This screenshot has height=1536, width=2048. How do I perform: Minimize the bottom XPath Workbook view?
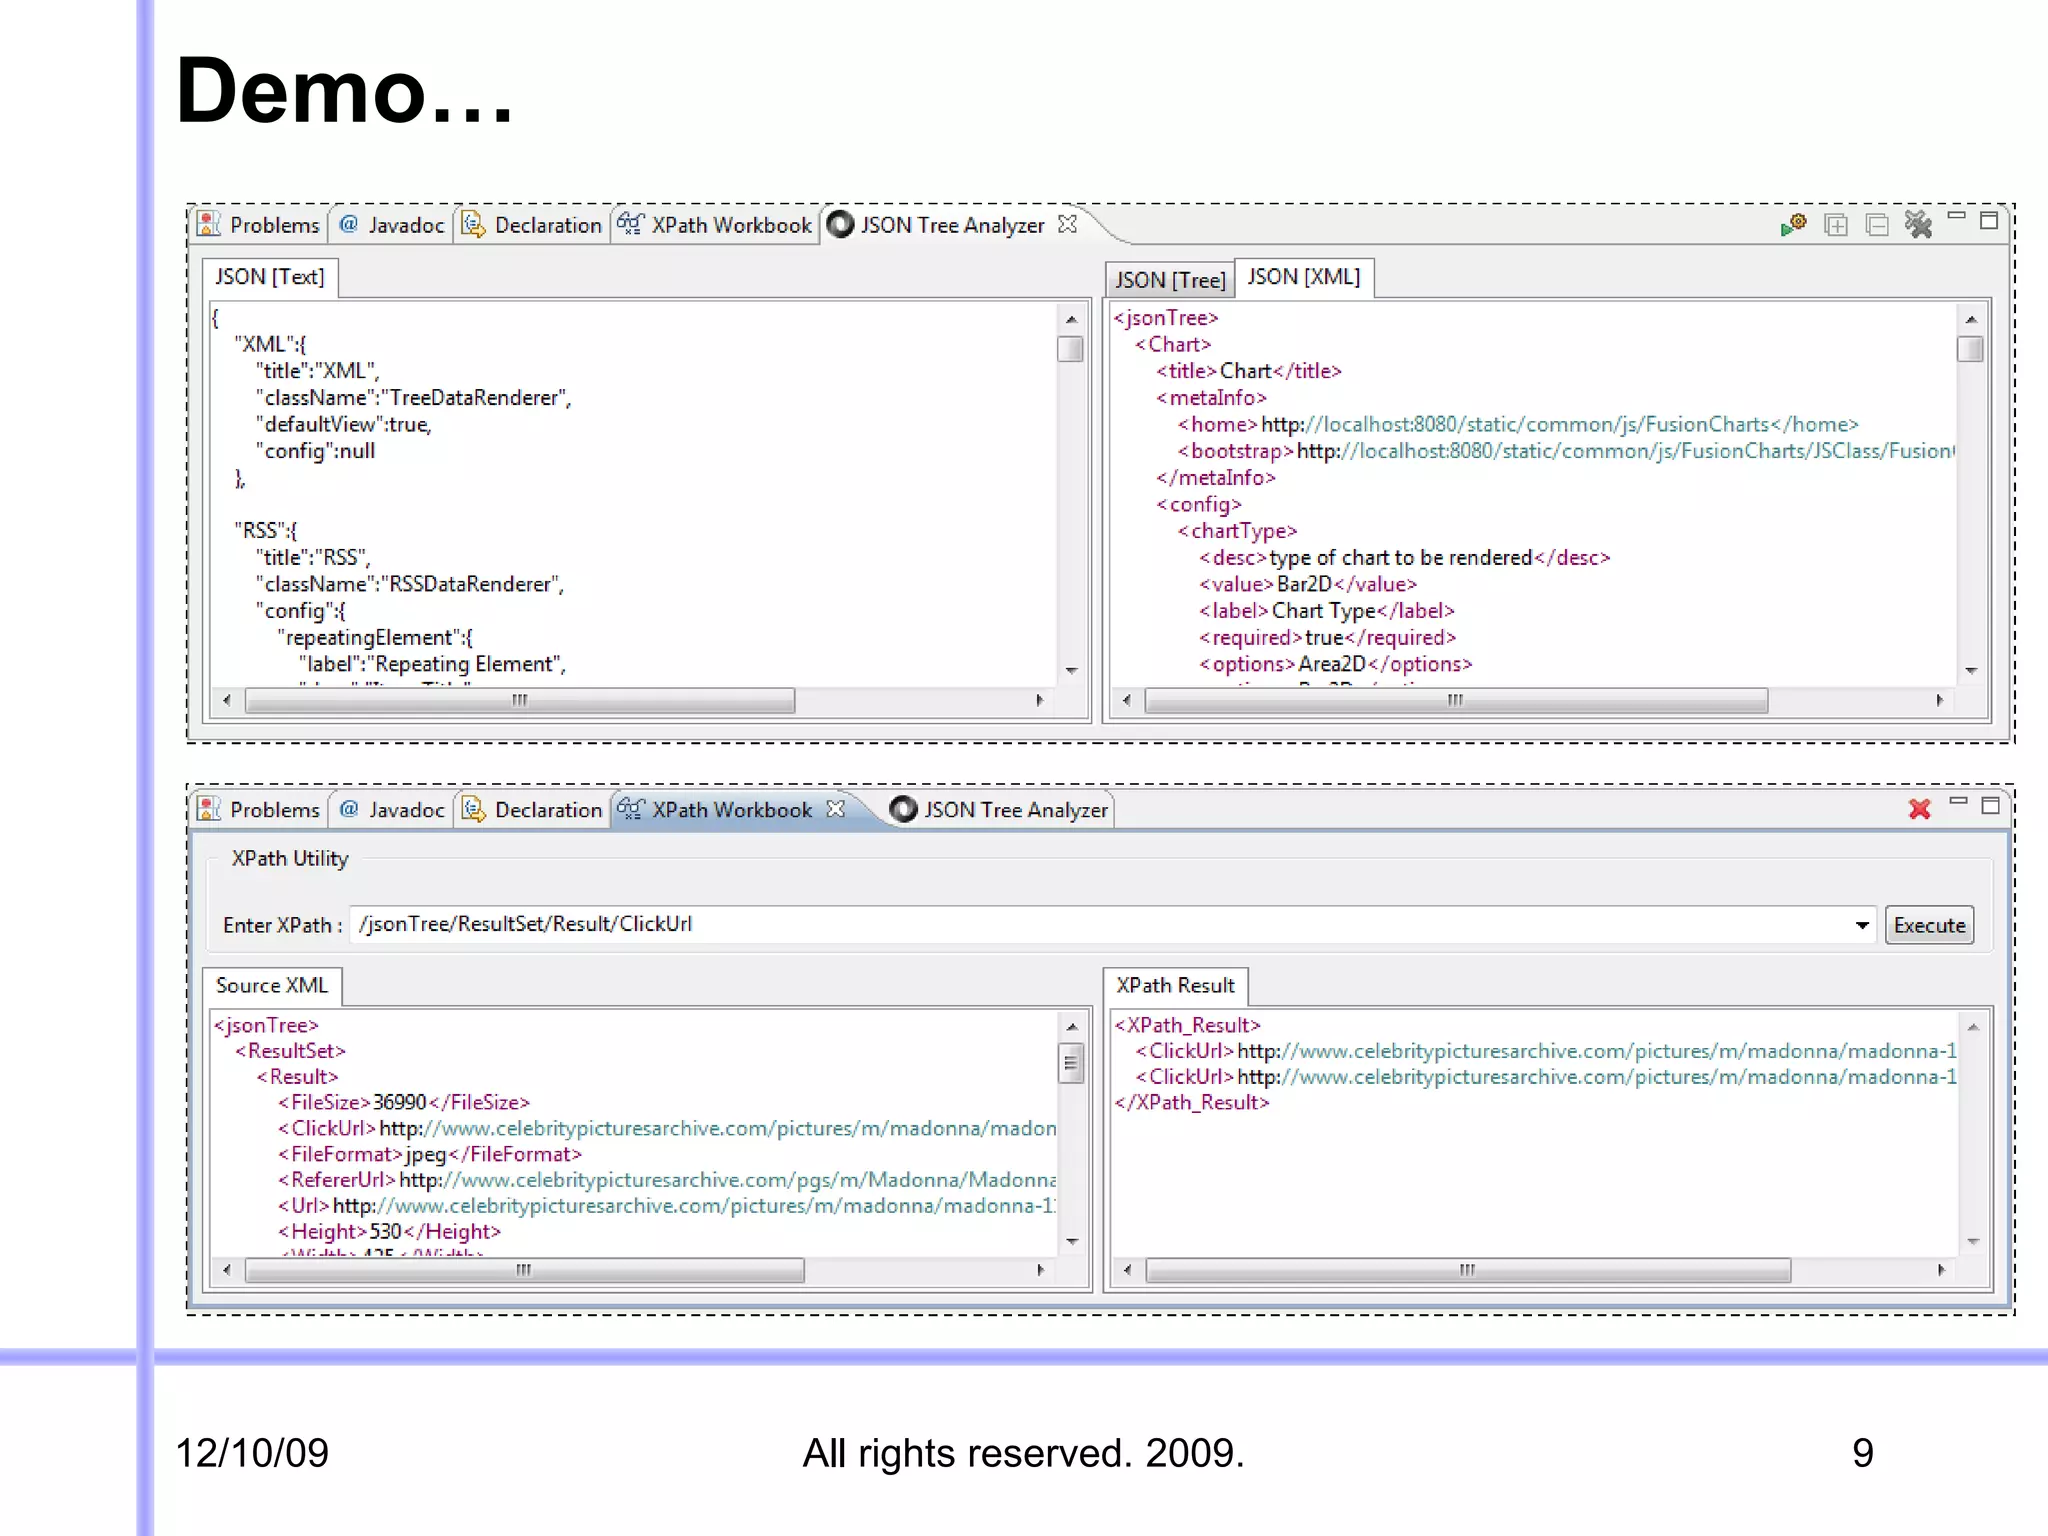[x=1958, y=802]
